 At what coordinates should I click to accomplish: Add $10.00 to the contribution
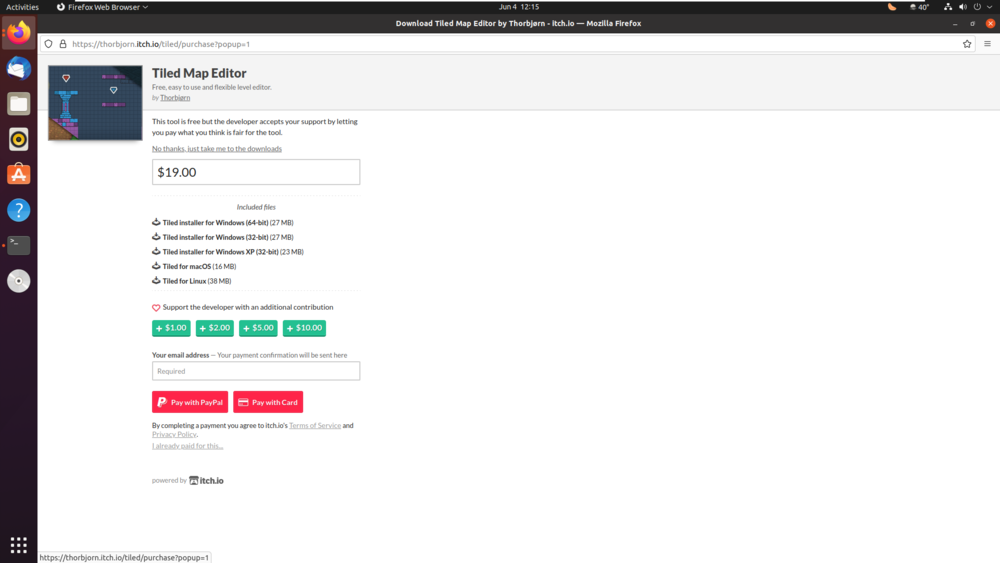[x=304, y=328]
